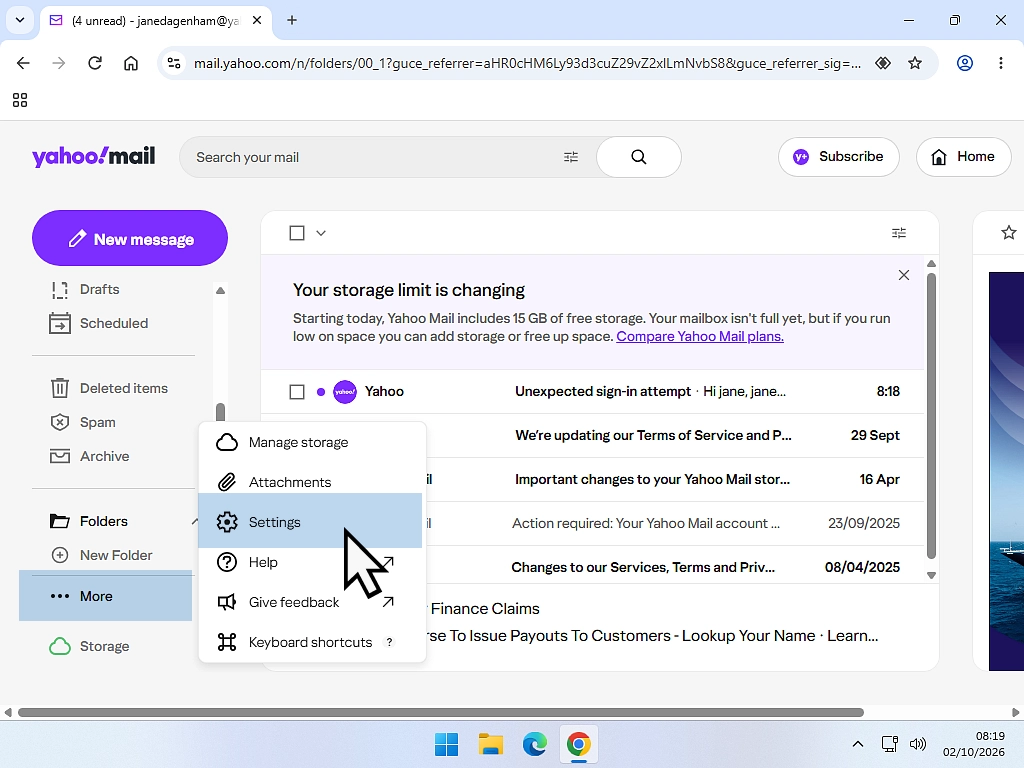
Task: Open the apps grid in bookmarks bar
Action: [20, 100]
